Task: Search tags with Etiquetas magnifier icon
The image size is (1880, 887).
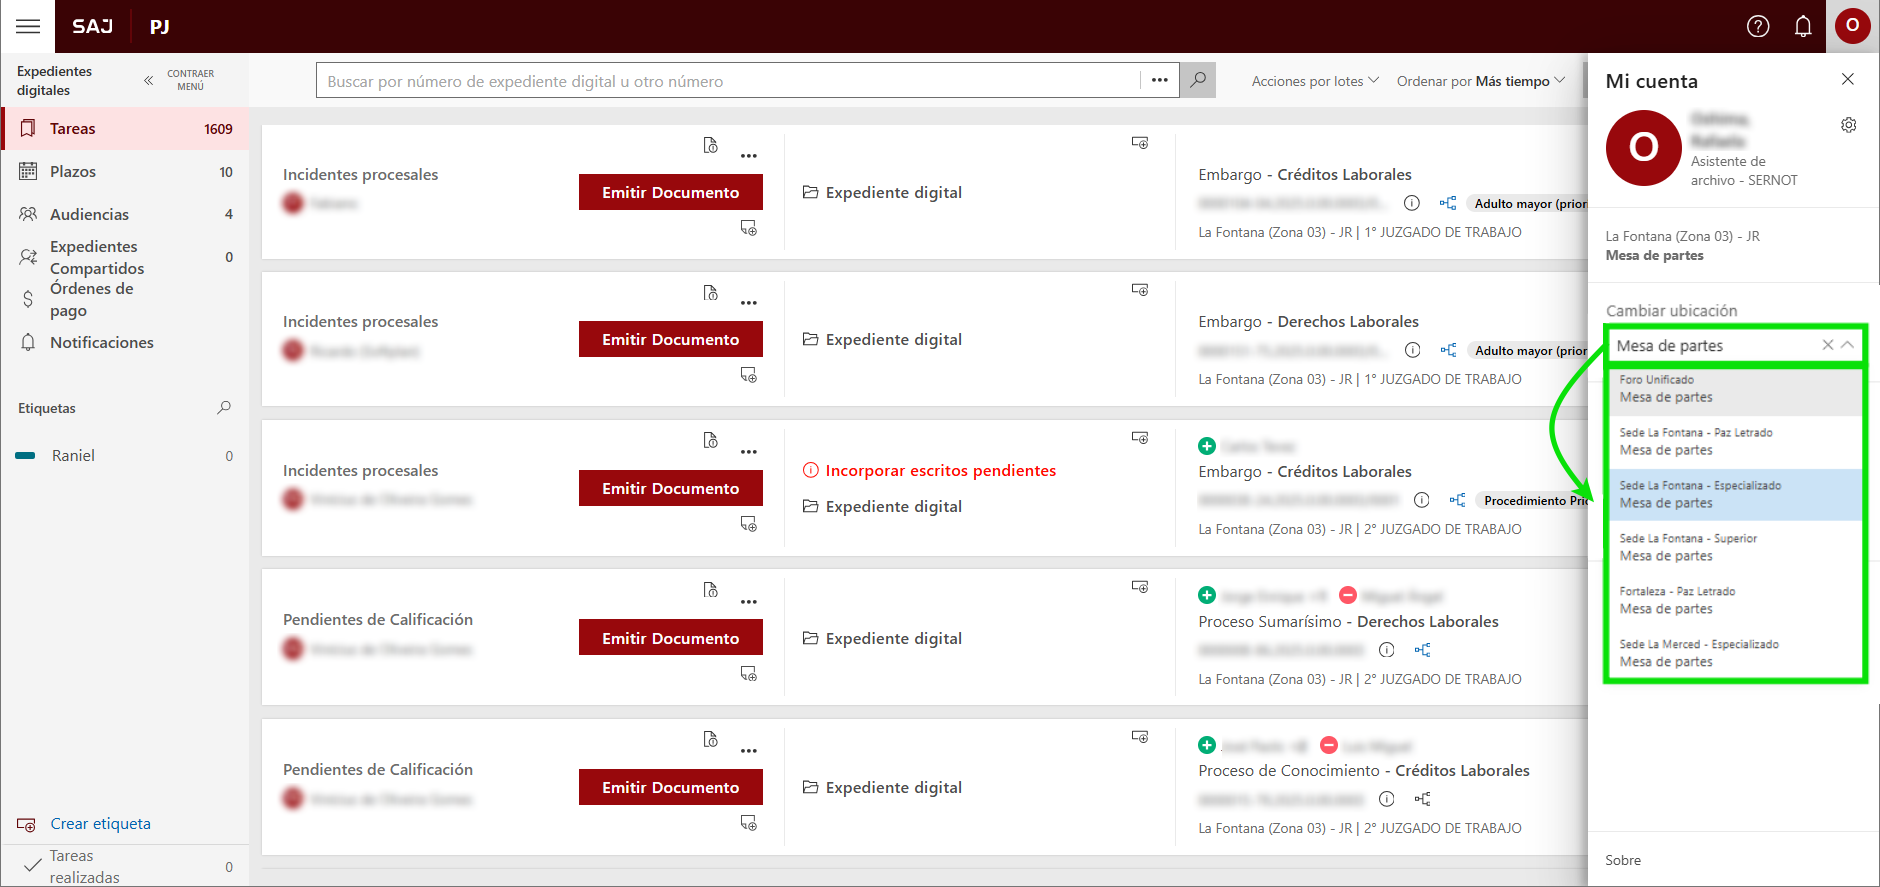Action: [224, 408]
